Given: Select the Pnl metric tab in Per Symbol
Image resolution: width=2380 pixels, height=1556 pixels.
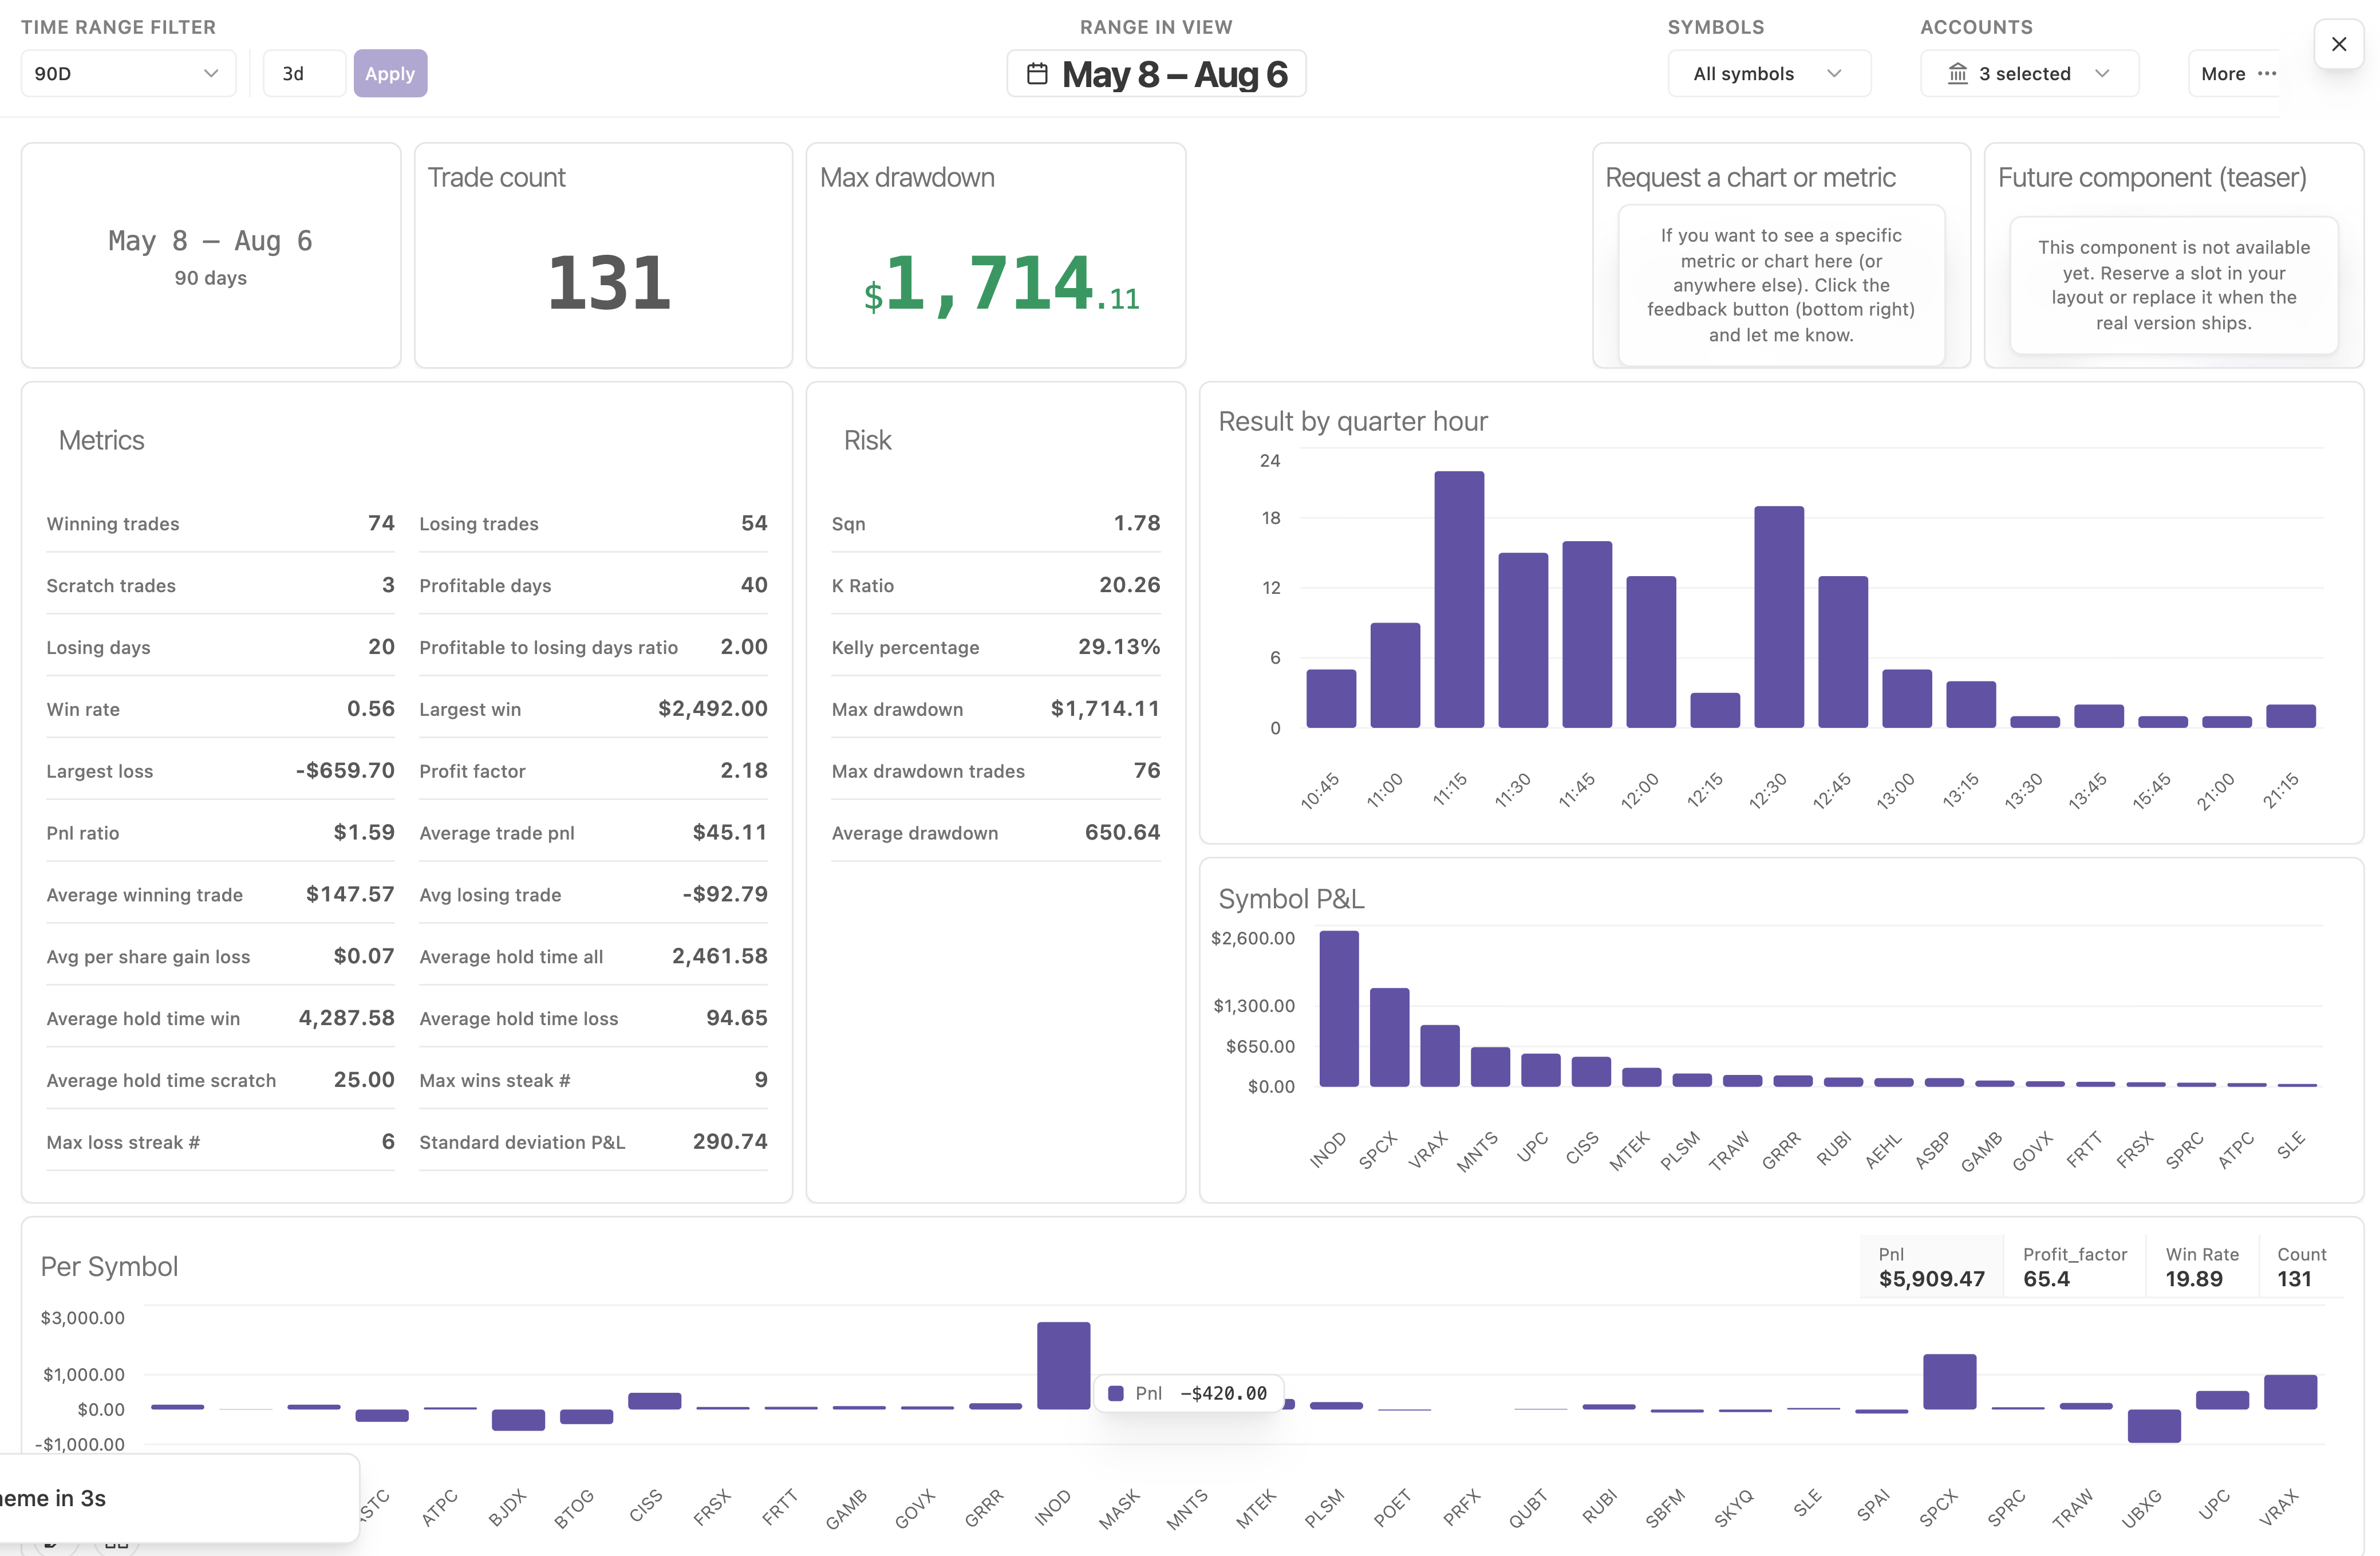Looking at the screenshot, I should coord(1931,1267).
